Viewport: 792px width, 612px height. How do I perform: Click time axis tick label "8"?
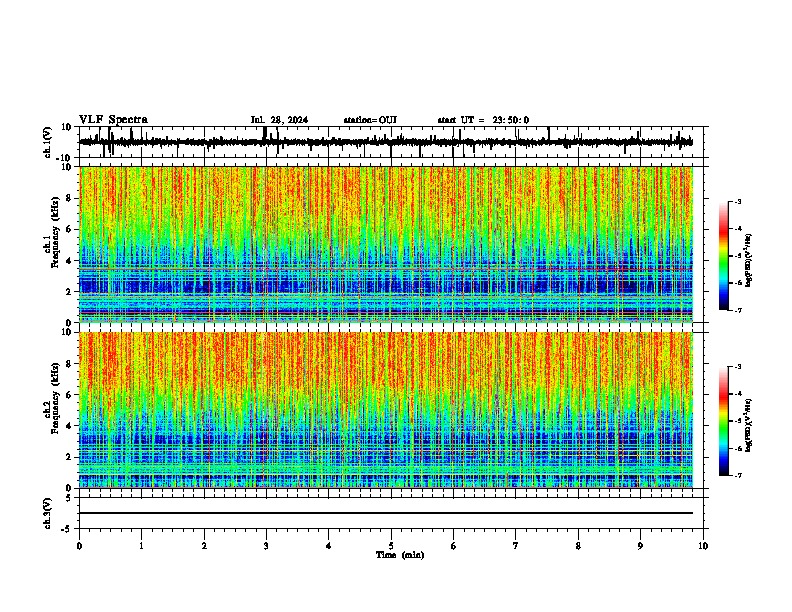point(578,545)
